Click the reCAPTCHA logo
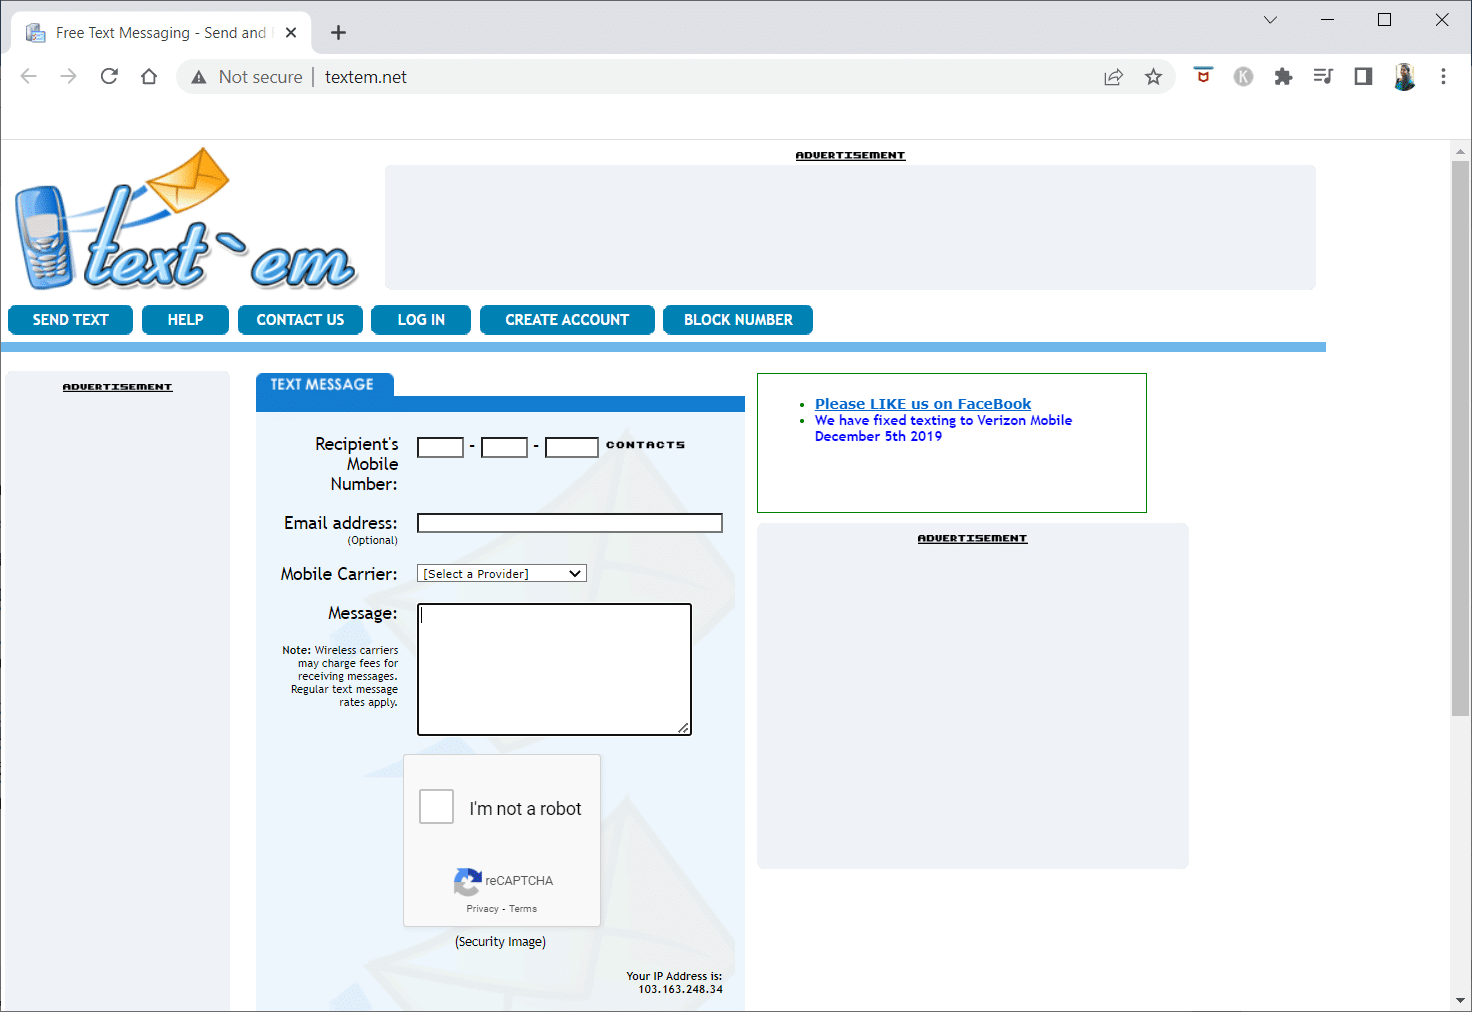The width and height of the screenshot is (1472, 1012). [x=467, y=881]
